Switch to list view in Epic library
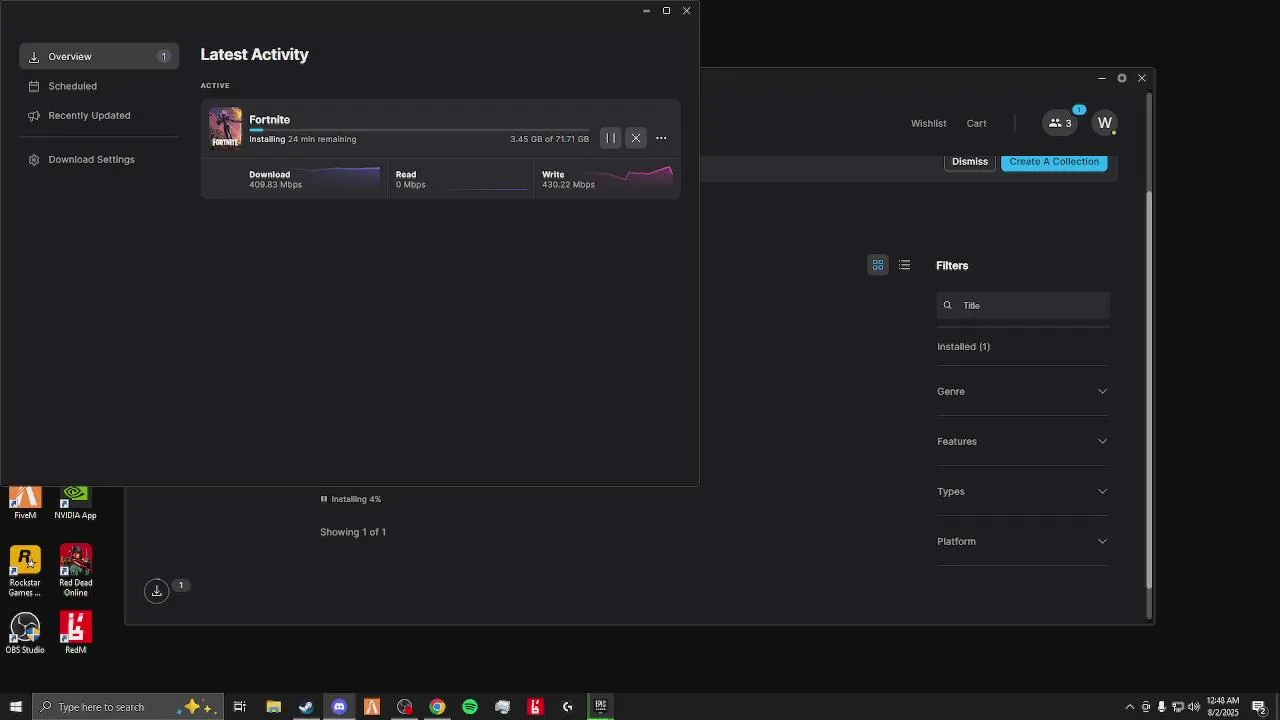The height and width of the screenshot is (720, 1280). [x=904, y=265]
